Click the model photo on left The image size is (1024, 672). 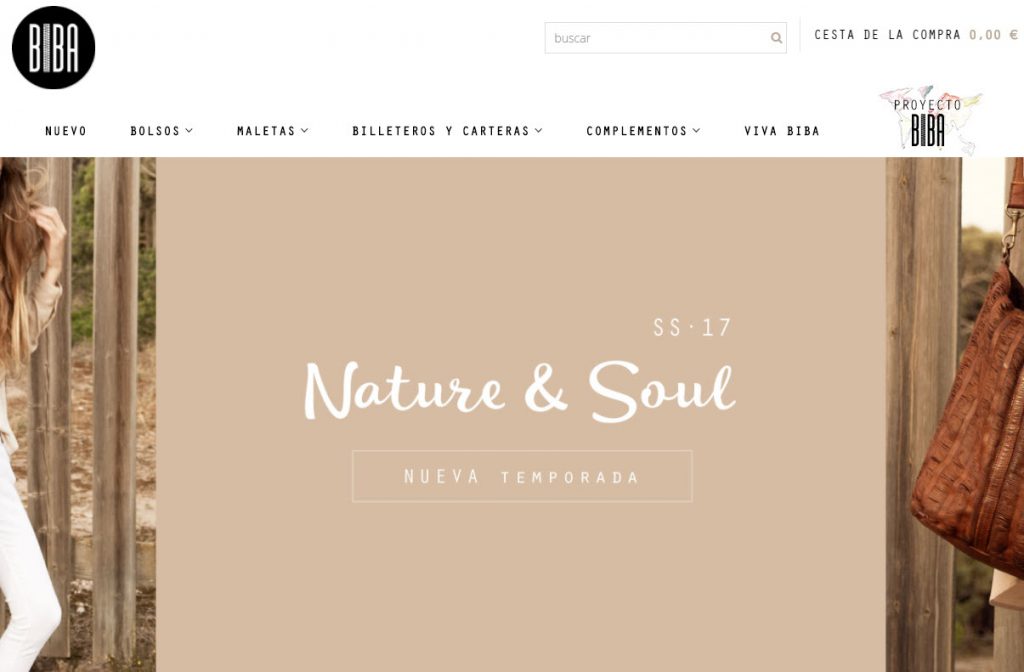coord(78,414)
